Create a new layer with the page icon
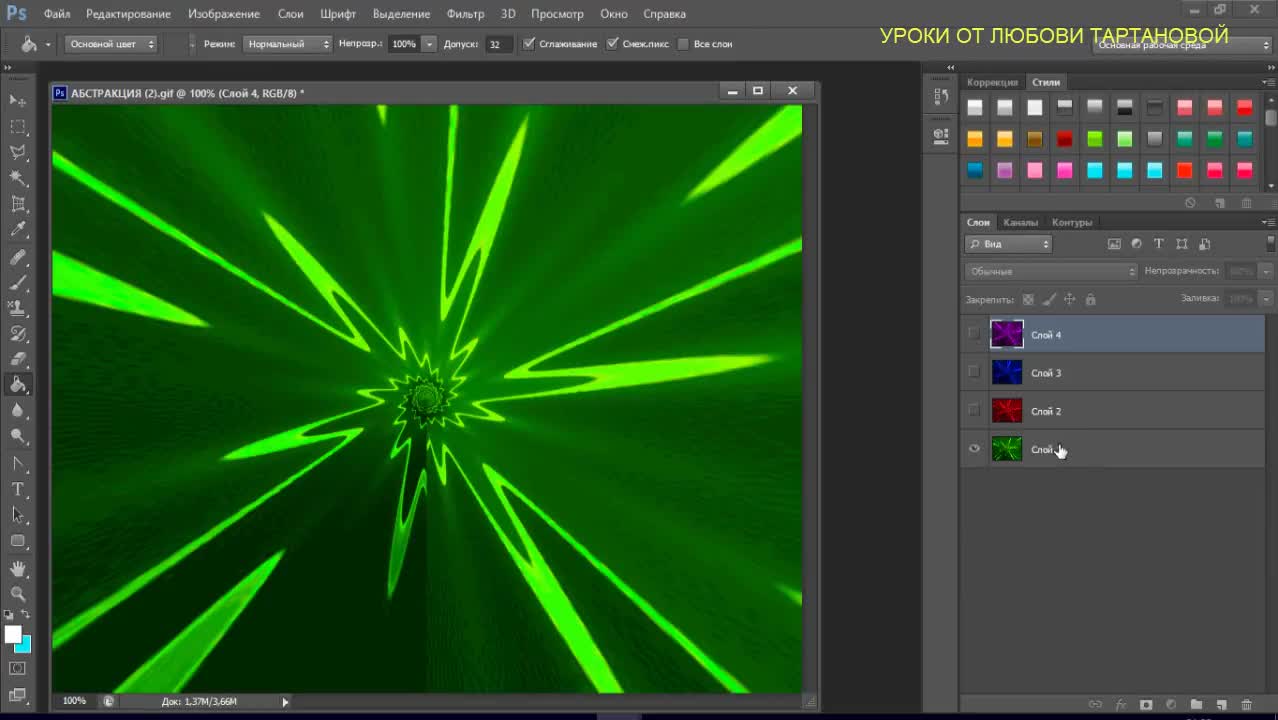 pos(1221,705)
